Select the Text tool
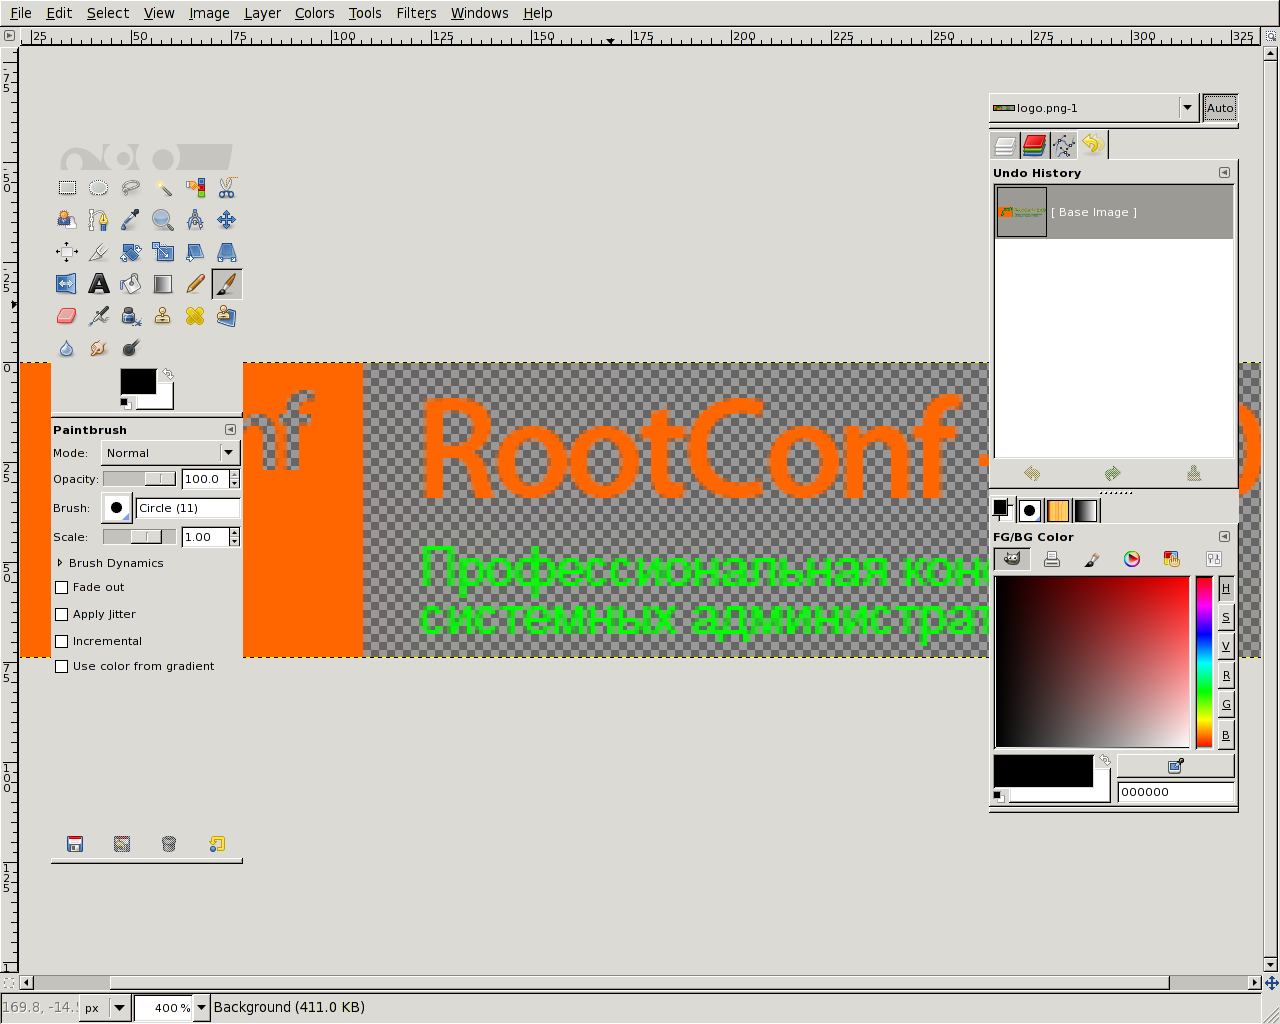This screenshot has width=1280, height=1024. 99,284
